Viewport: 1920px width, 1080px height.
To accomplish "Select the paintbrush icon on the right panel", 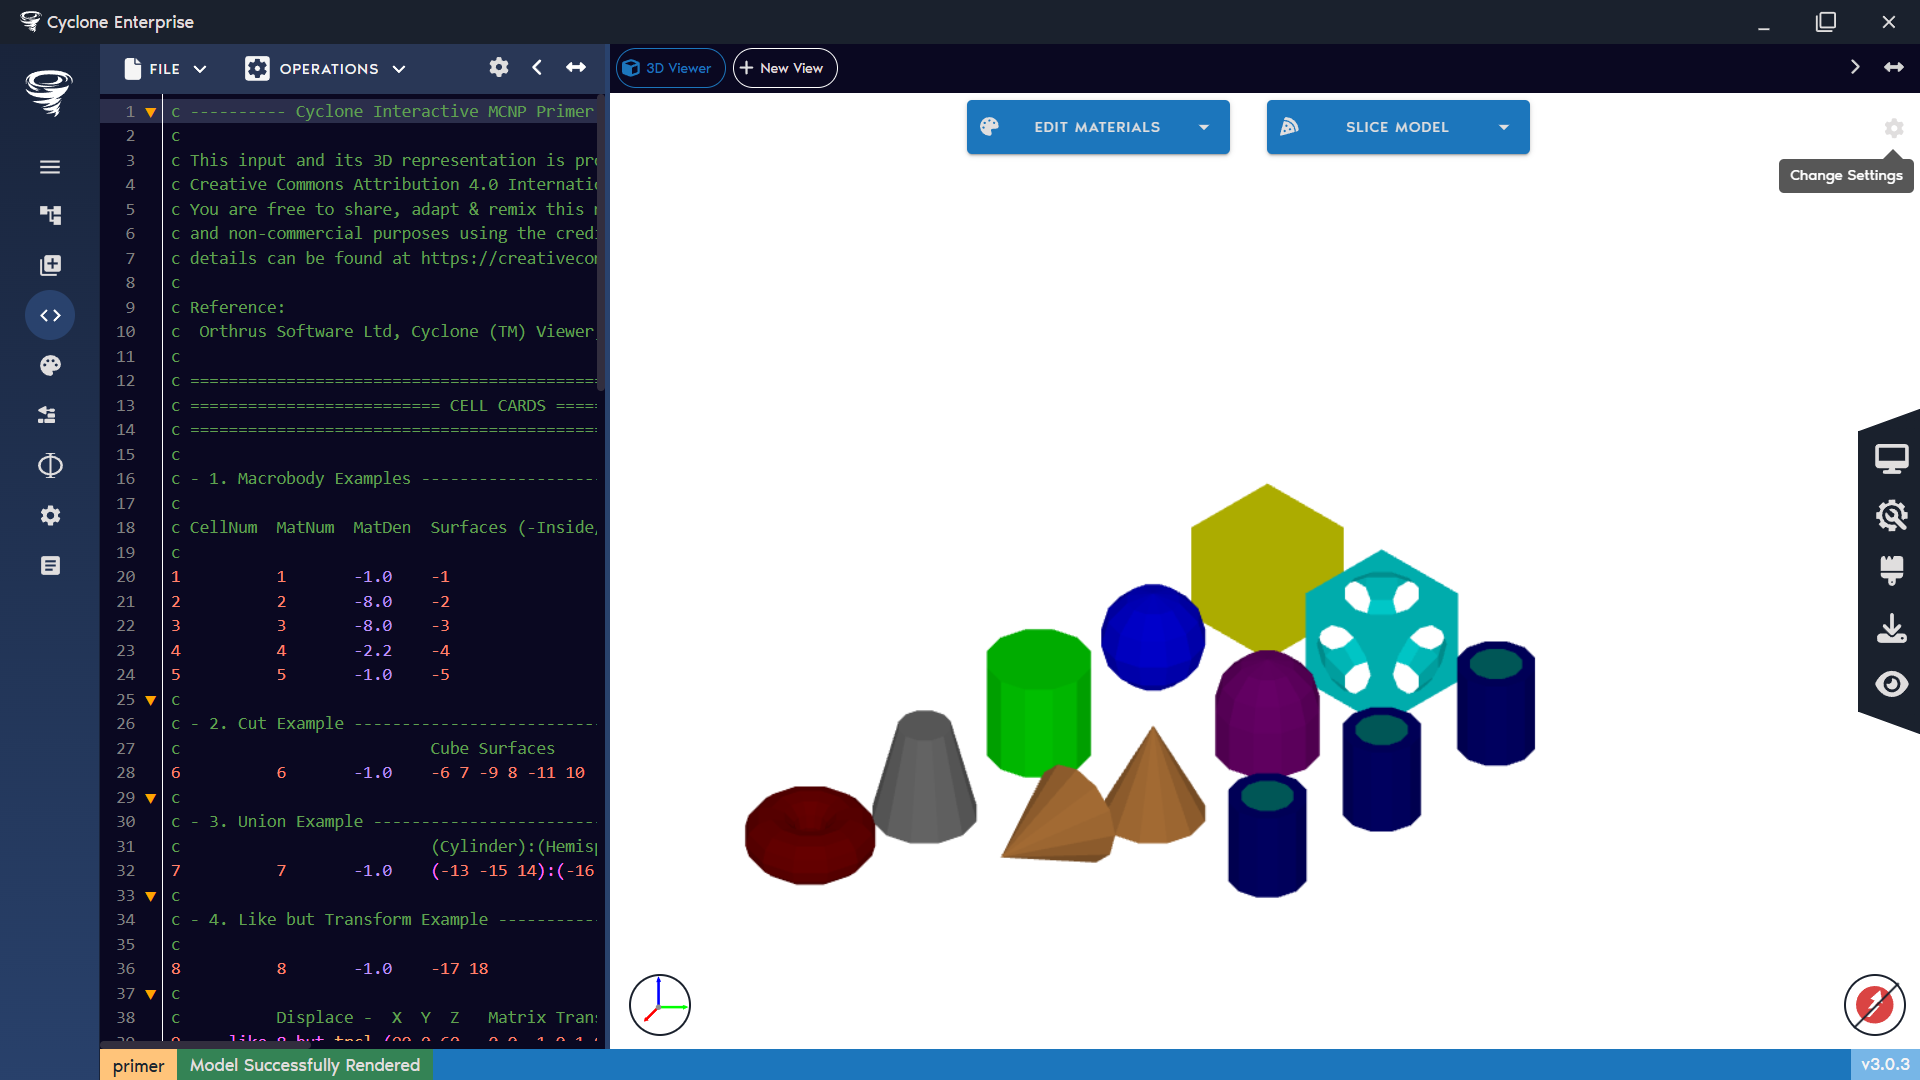I will tap(1893, 571).
